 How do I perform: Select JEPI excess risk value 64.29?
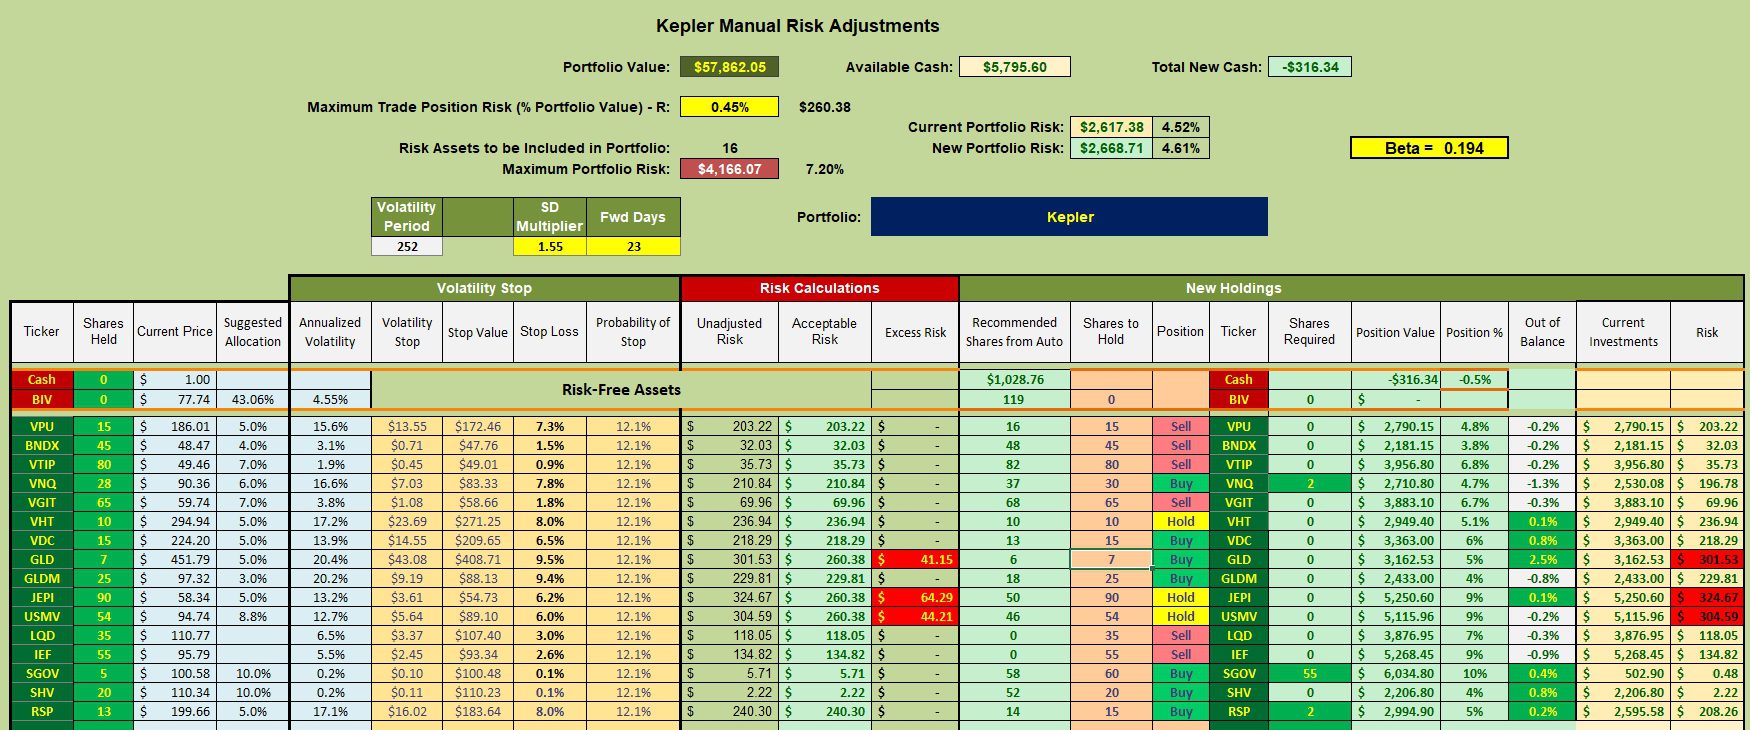915,597
